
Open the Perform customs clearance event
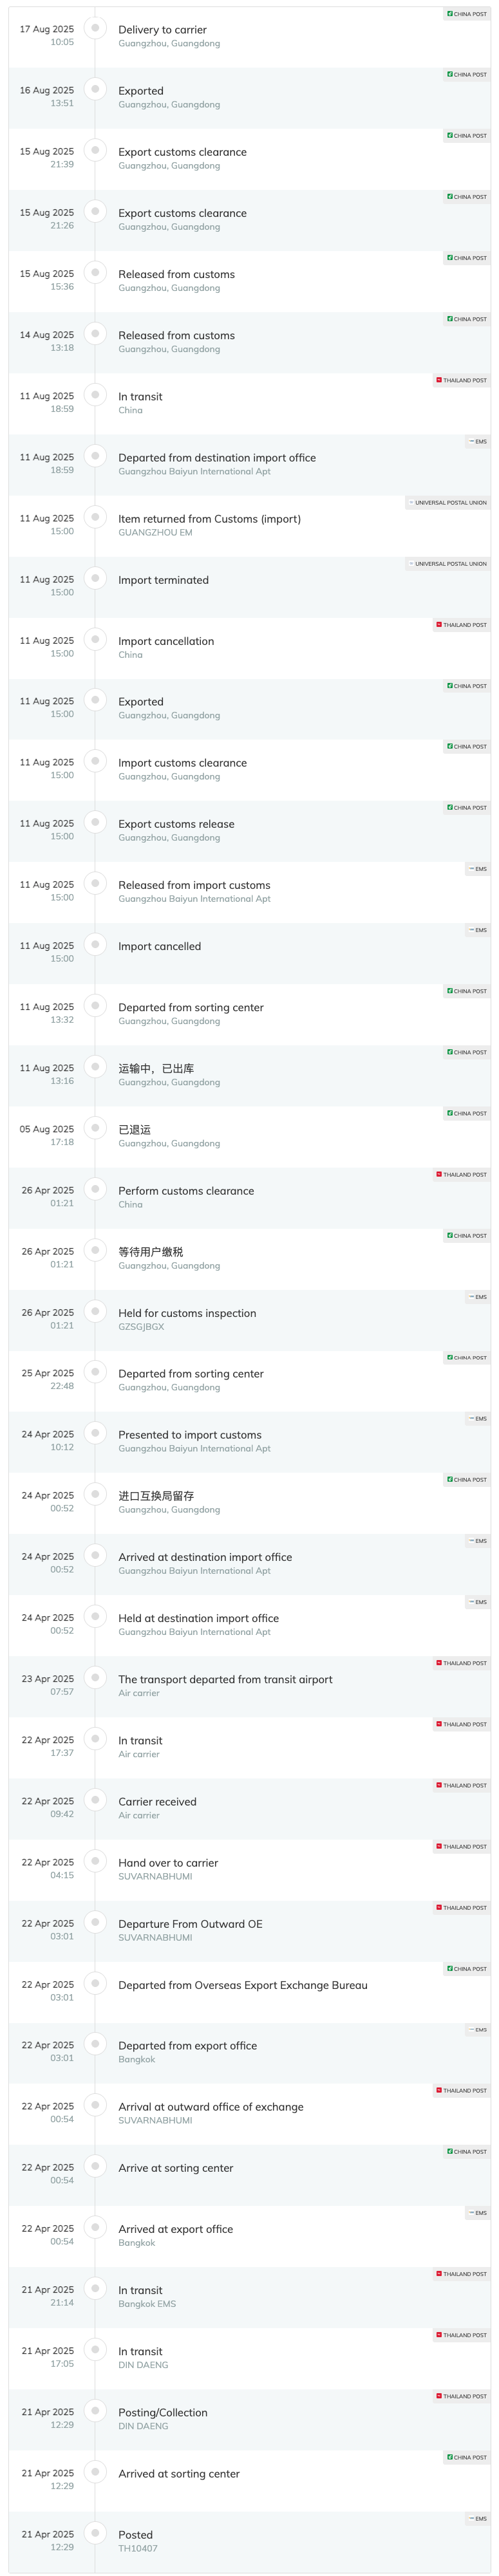pos(249,1197)
